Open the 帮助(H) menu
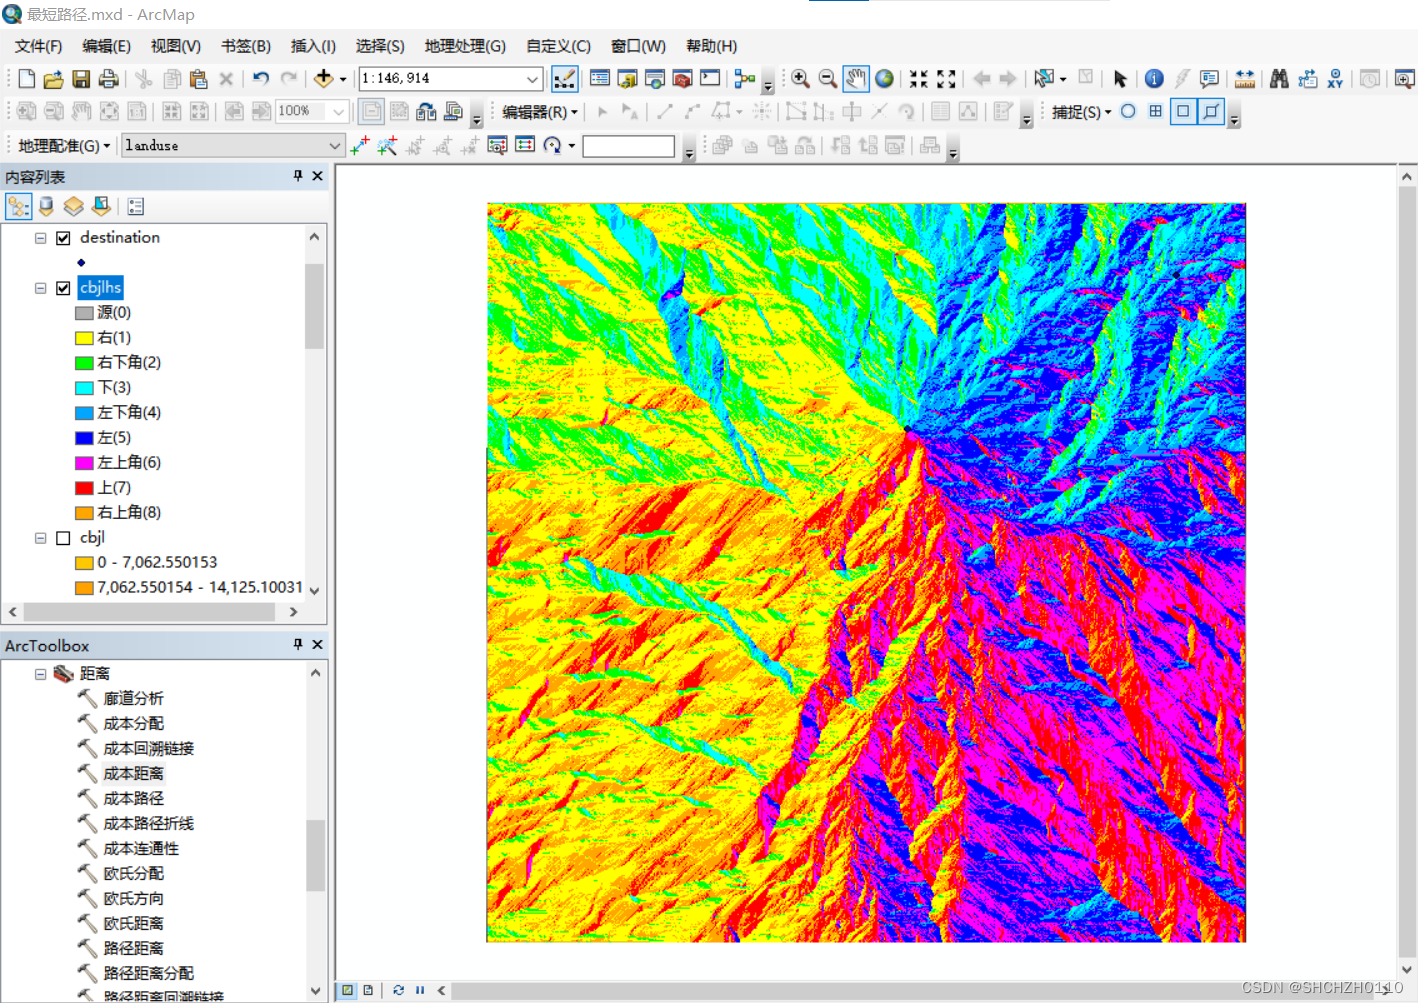Viewport: 1418px width, 1003px height. [711, 46]
